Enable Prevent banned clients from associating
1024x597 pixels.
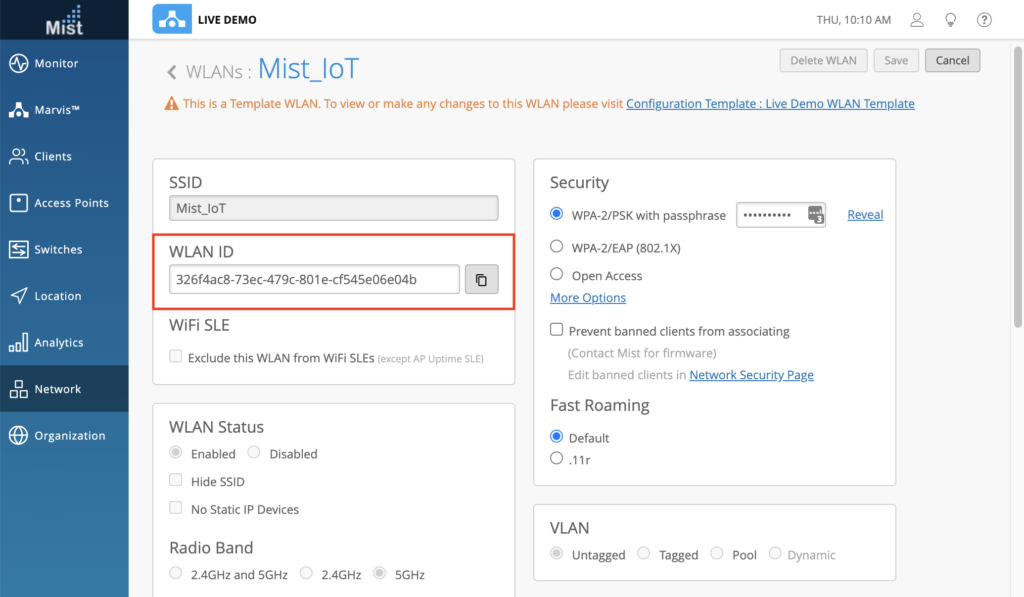pos(557,330)
